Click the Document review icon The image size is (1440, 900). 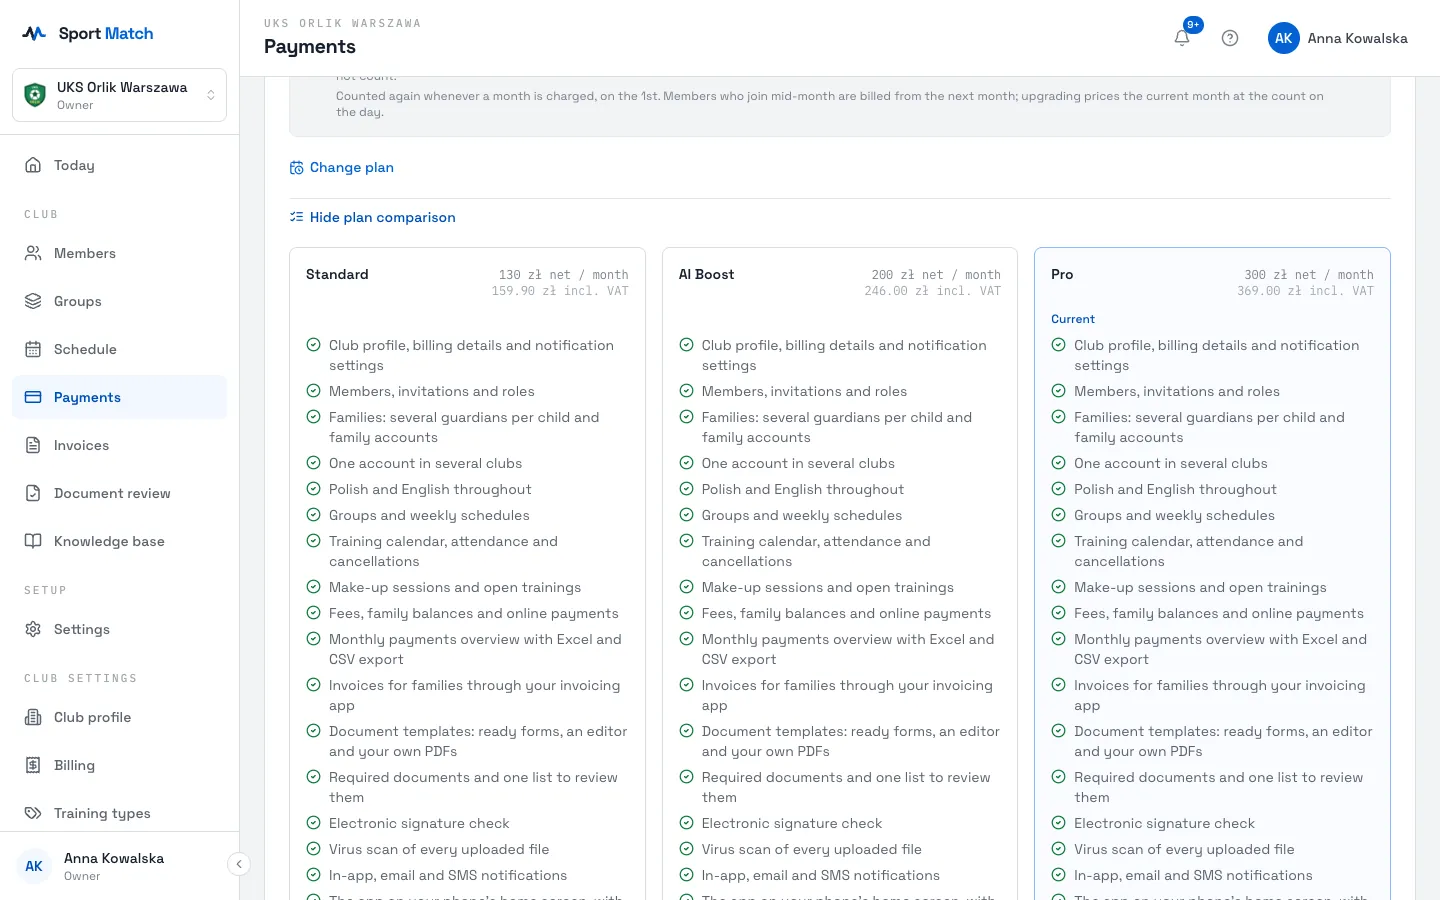(x=33, y=493)
